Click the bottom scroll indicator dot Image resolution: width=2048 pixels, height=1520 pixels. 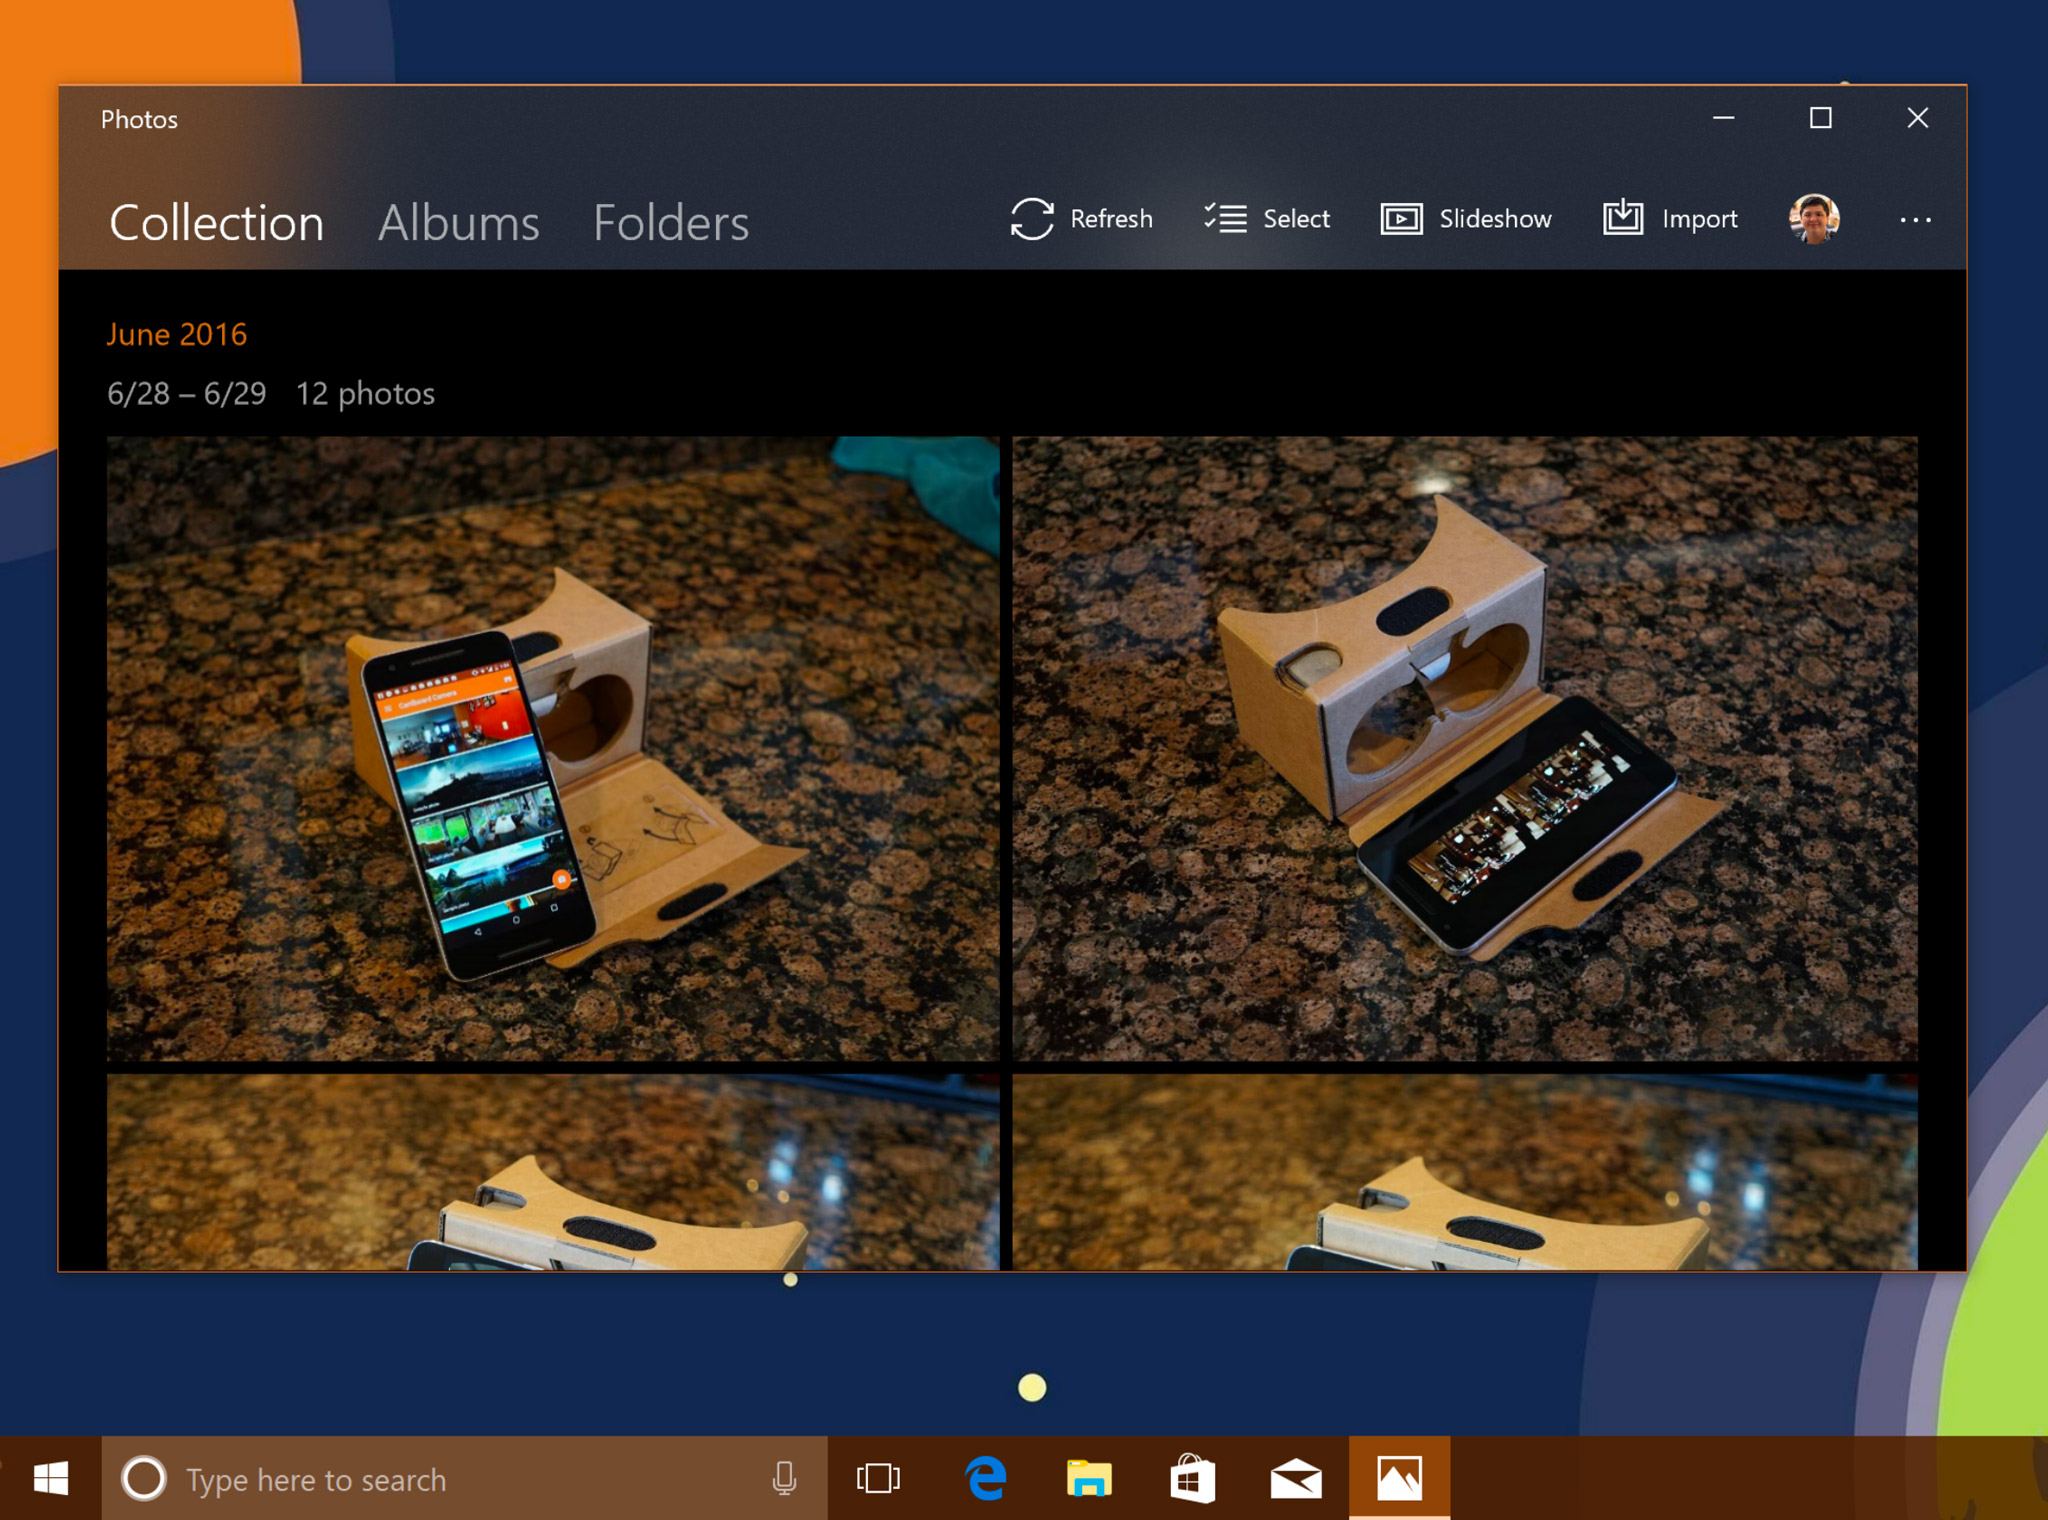click(1033, 1386)
